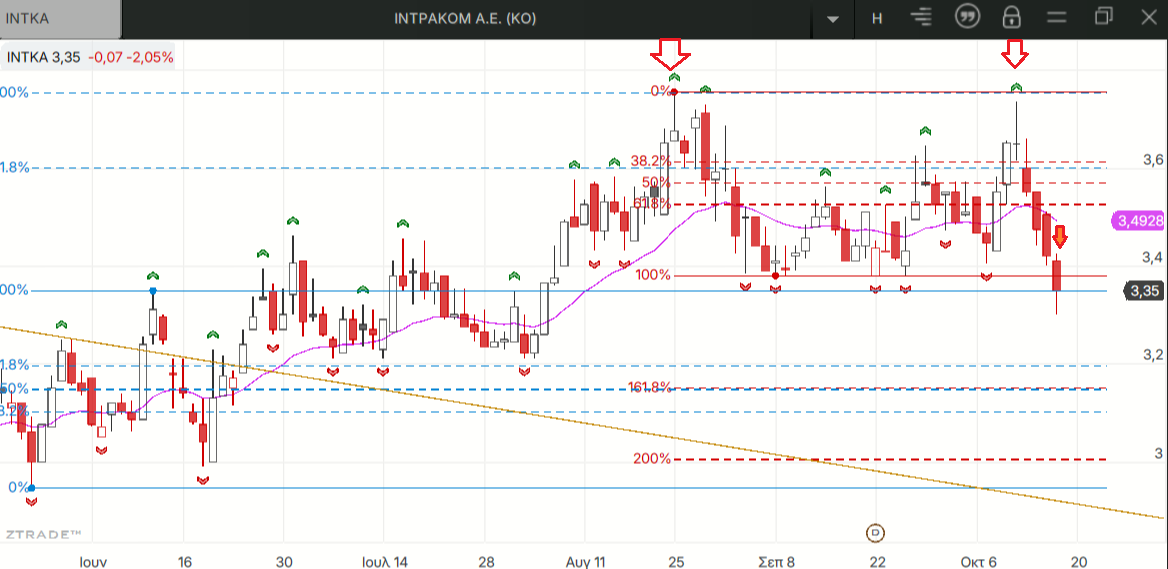Screen dimensions: 1168x569
Task: Select the INTKA symbol tab
Action: click(x=60, y=18)
